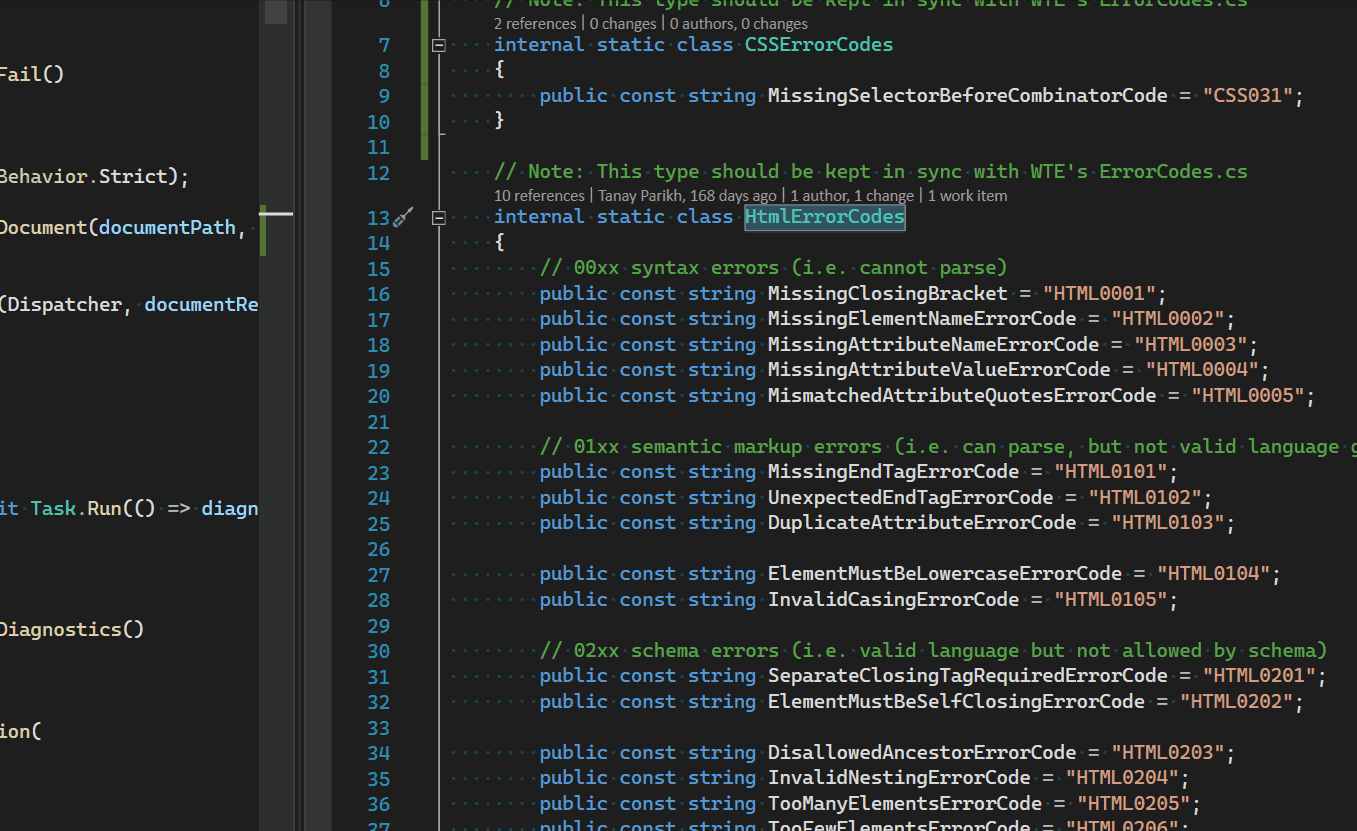The image size is (1357, 831).
Task: Collapse the CSSErrorCodes class fold region
Action: click(x=439, y=44)
